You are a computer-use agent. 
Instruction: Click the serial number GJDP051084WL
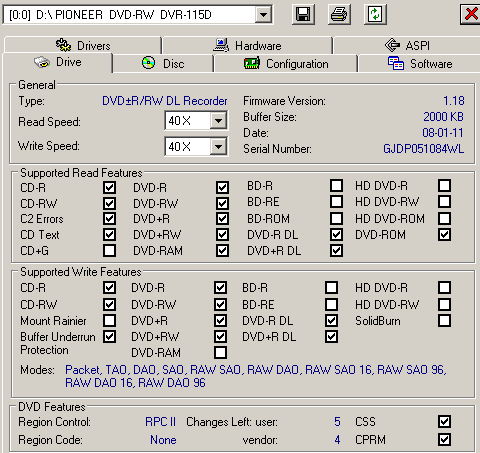tap(423, 149)
